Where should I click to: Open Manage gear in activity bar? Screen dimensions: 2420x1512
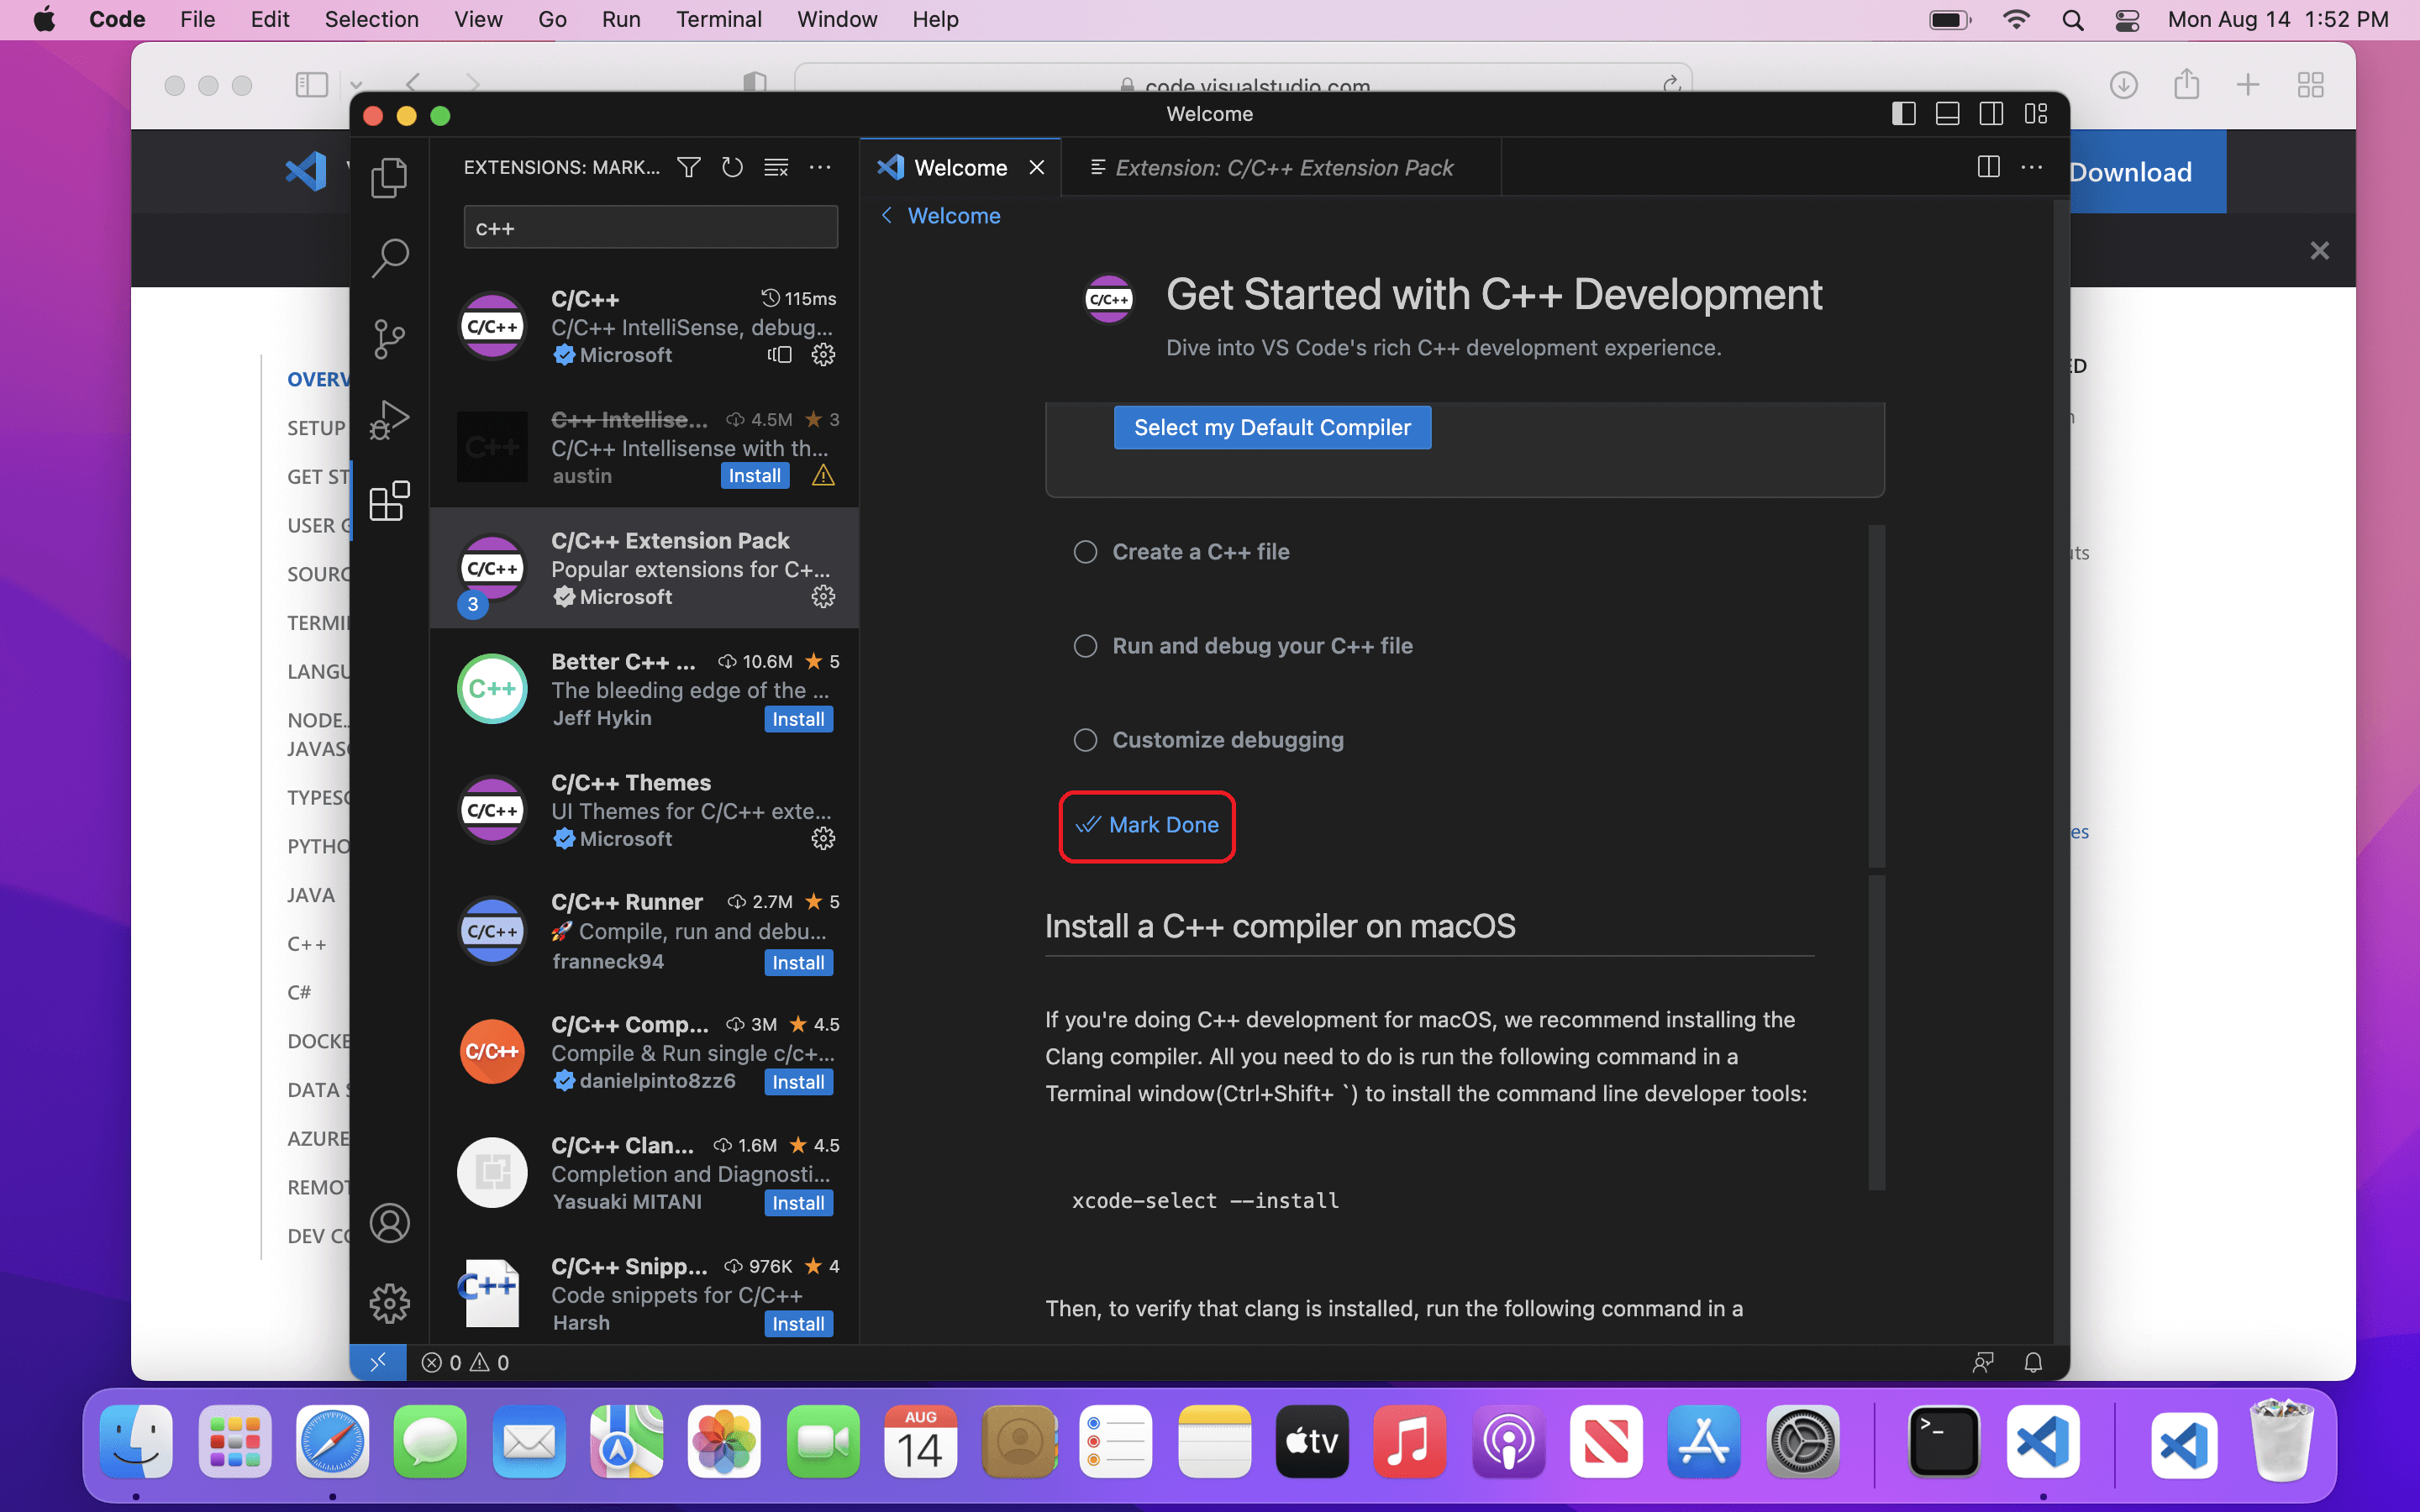[x=389, y=1303]
